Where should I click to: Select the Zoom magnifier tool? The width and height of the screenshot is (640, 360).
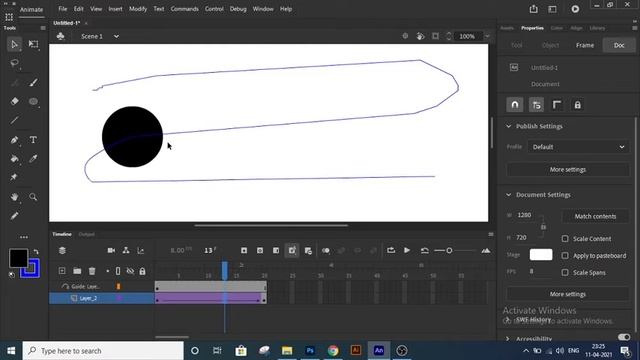[x=33, y=197]
